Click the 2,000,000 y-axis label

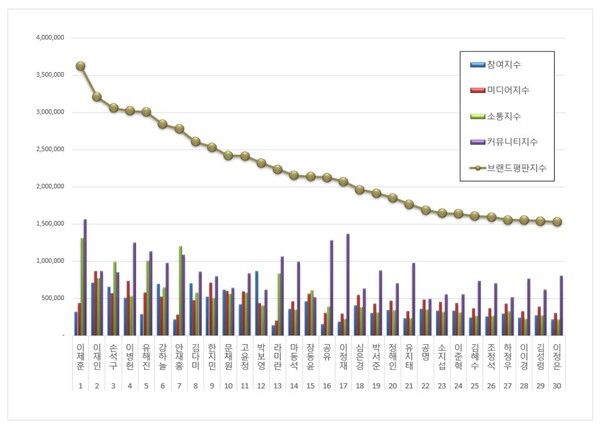click(x=44, y=187)
